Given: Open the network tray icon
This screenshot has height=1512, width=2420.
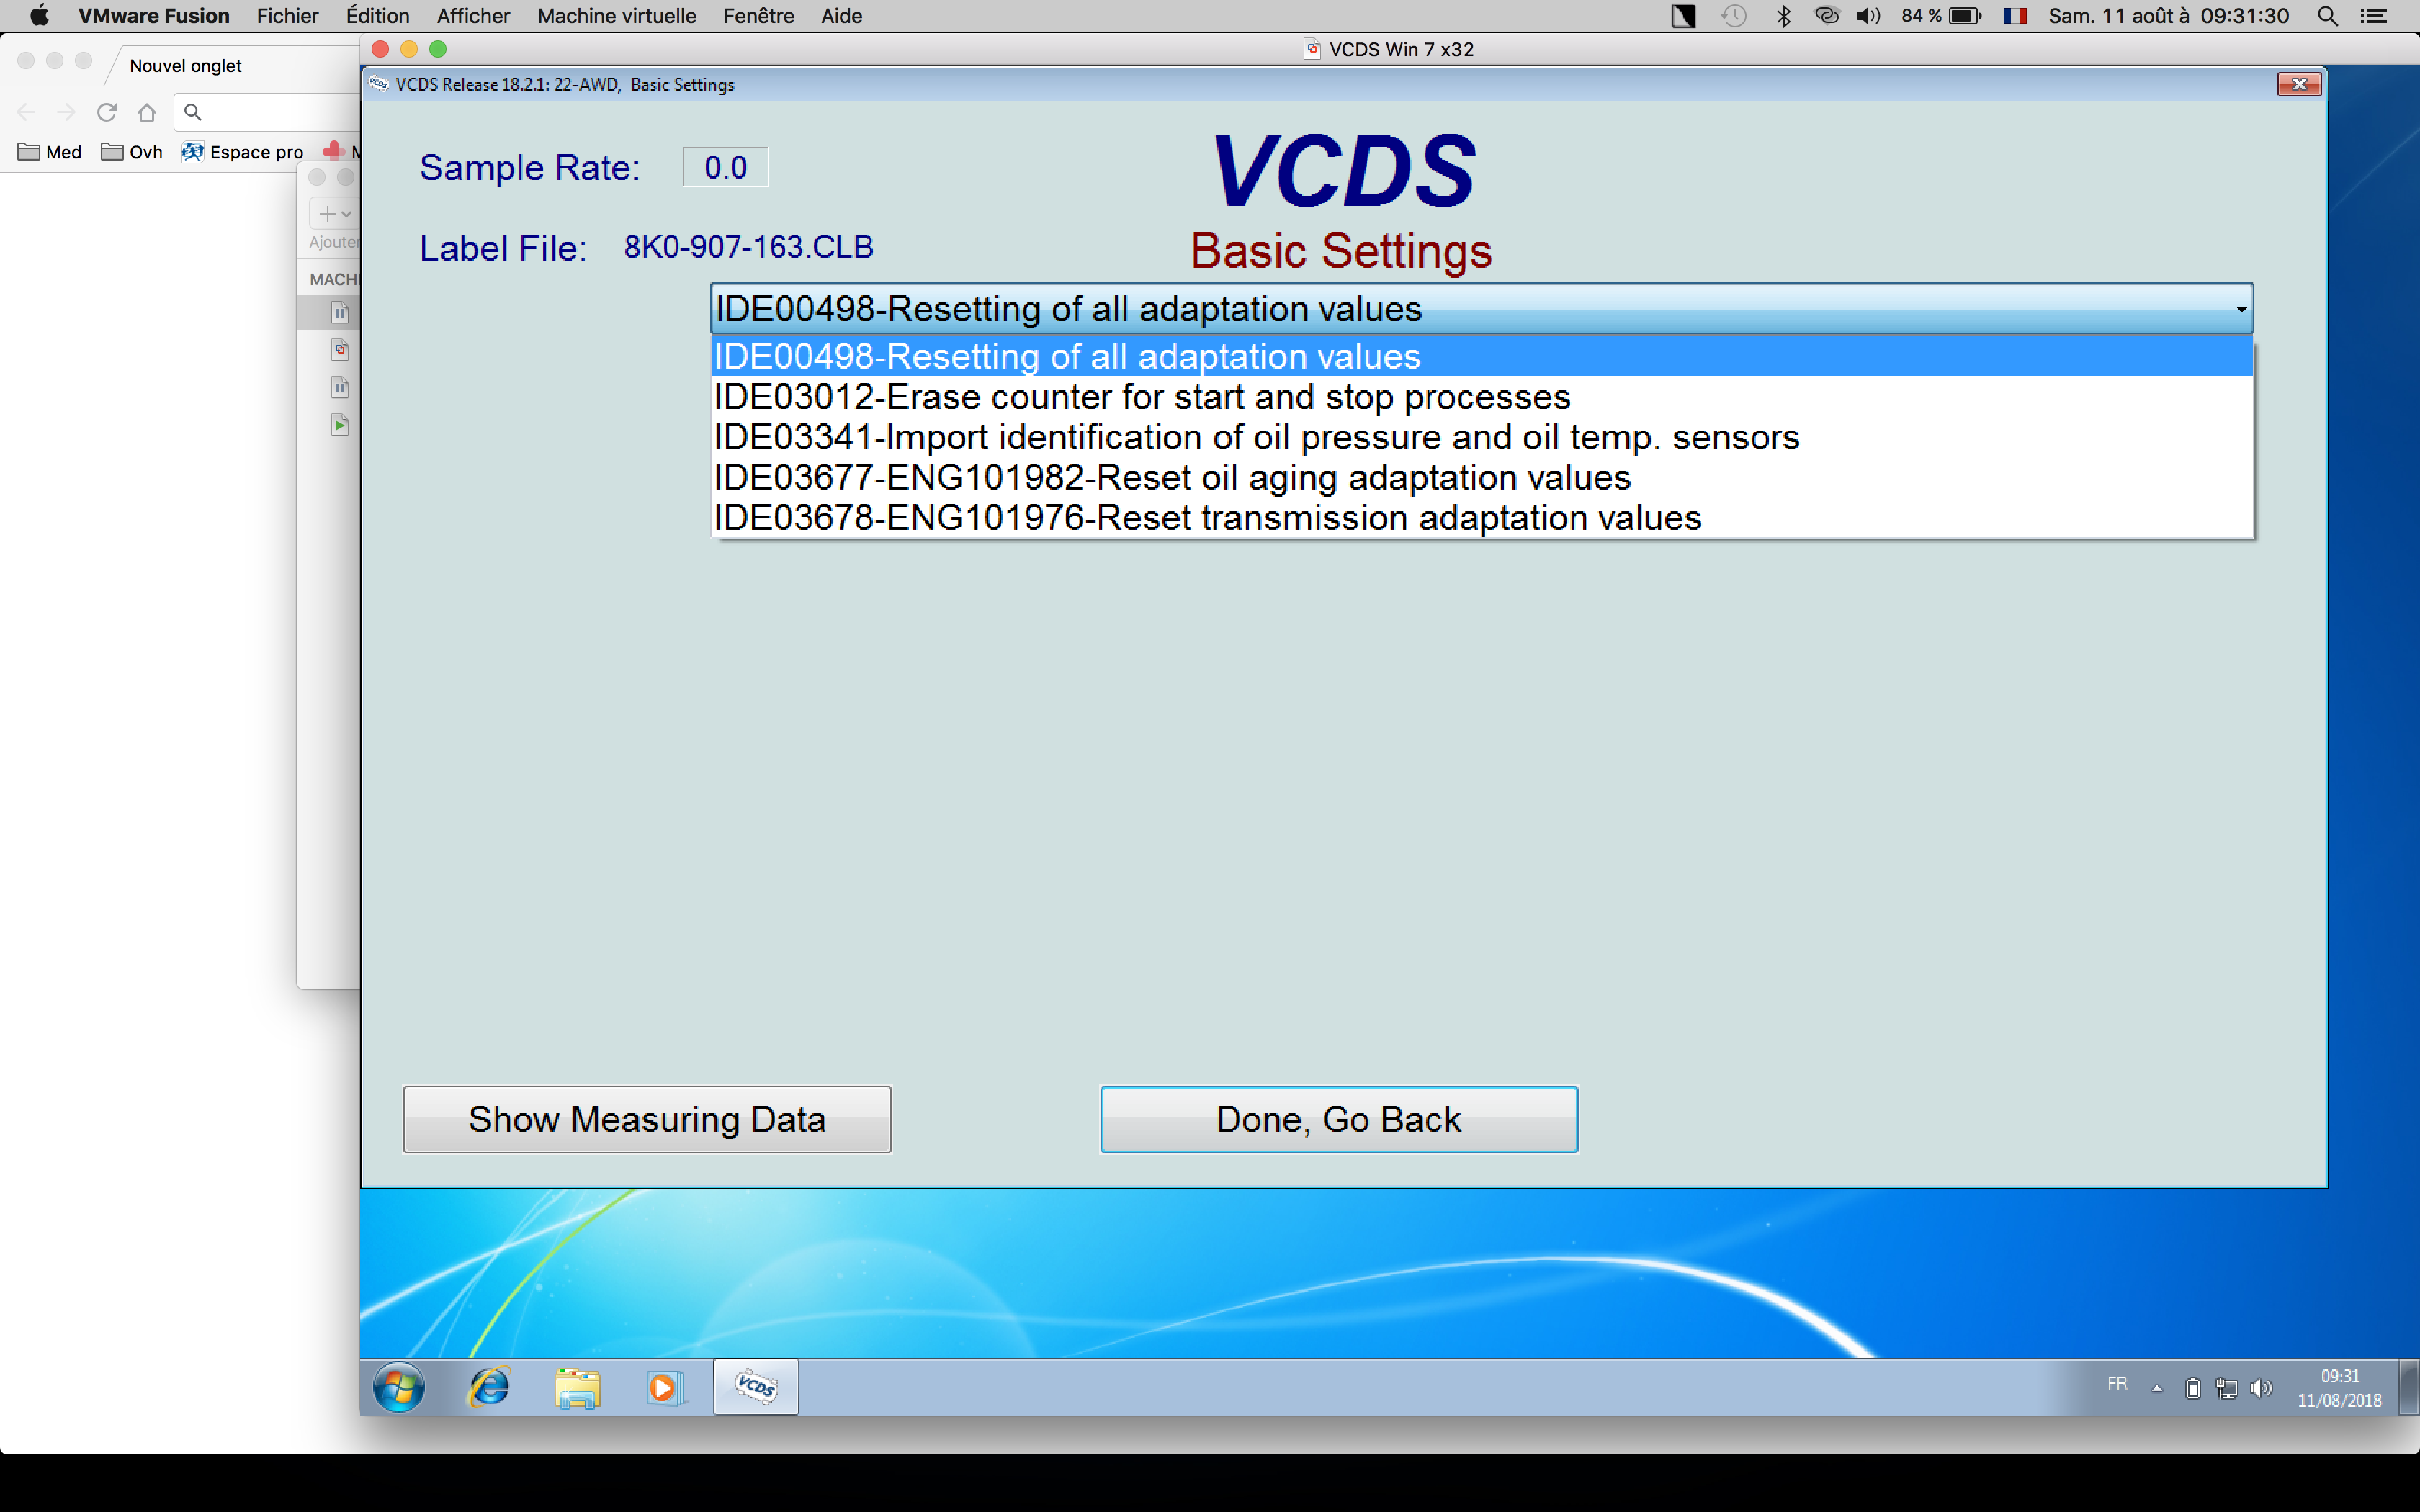Looking at the screenshot, I should 2226,1388.
